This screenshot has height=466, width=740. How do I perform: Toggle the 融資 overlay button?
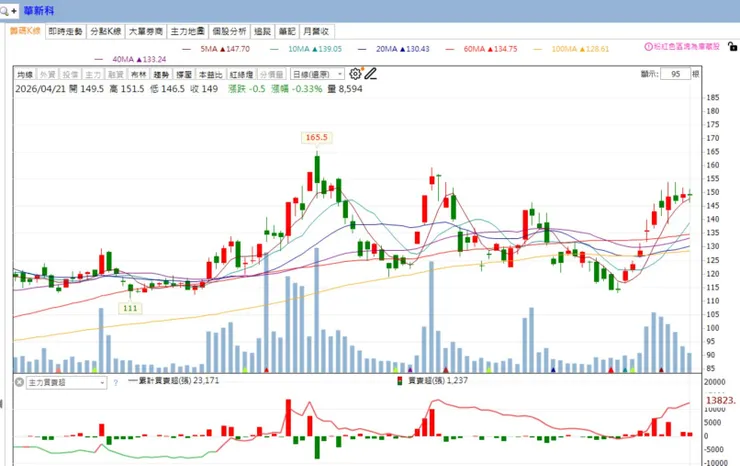click(x=116, y=75)
